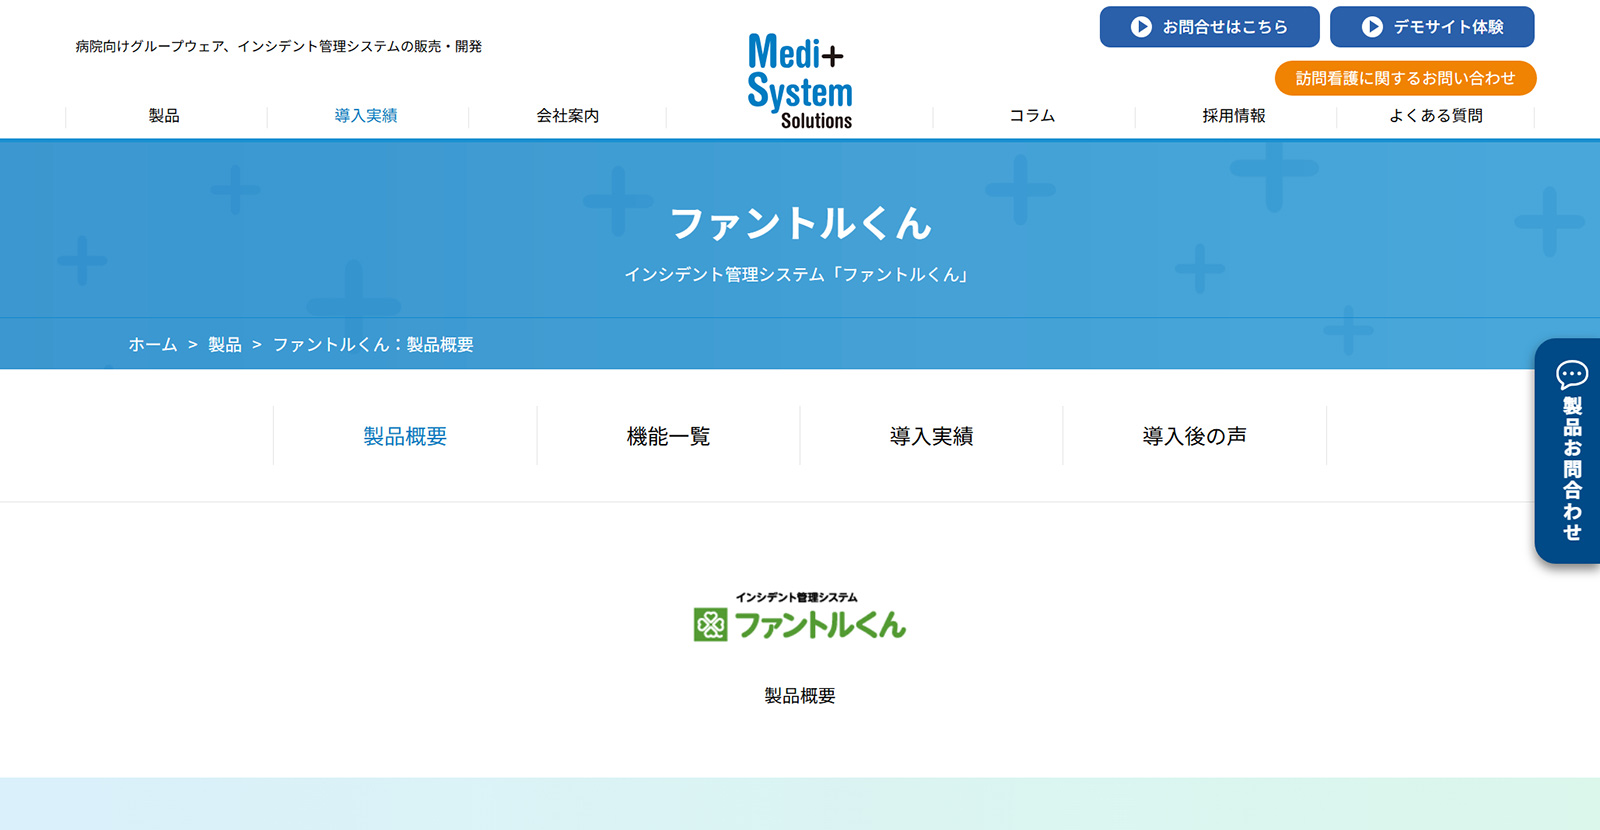Open 製品 in main navigation
The image size is (1600, 830).
[x=165, y=116]
